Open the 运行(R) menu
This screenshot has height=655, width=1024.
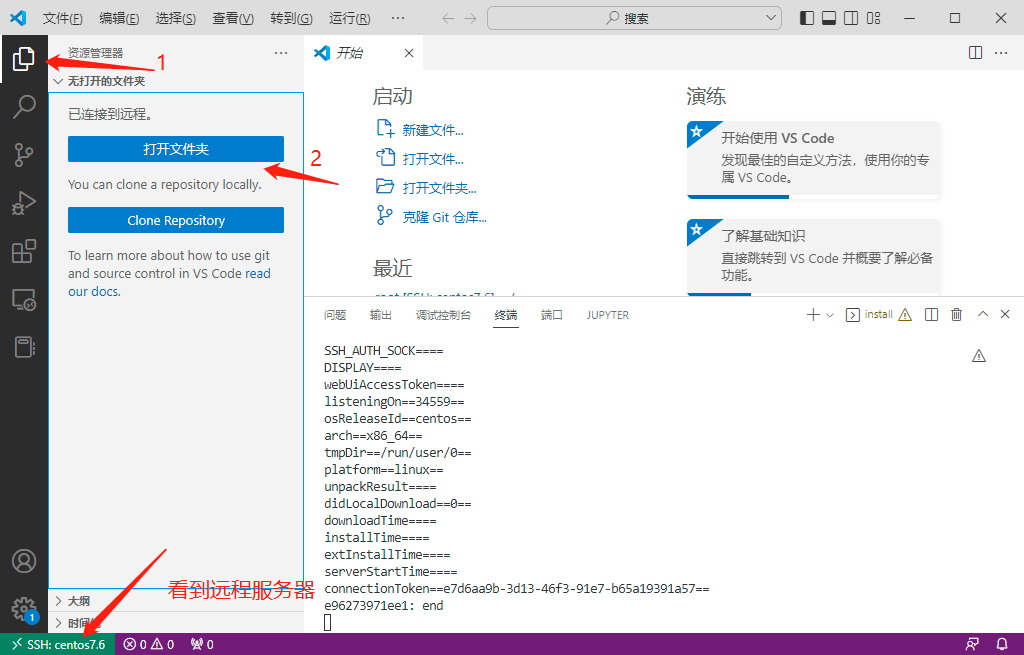349,18
